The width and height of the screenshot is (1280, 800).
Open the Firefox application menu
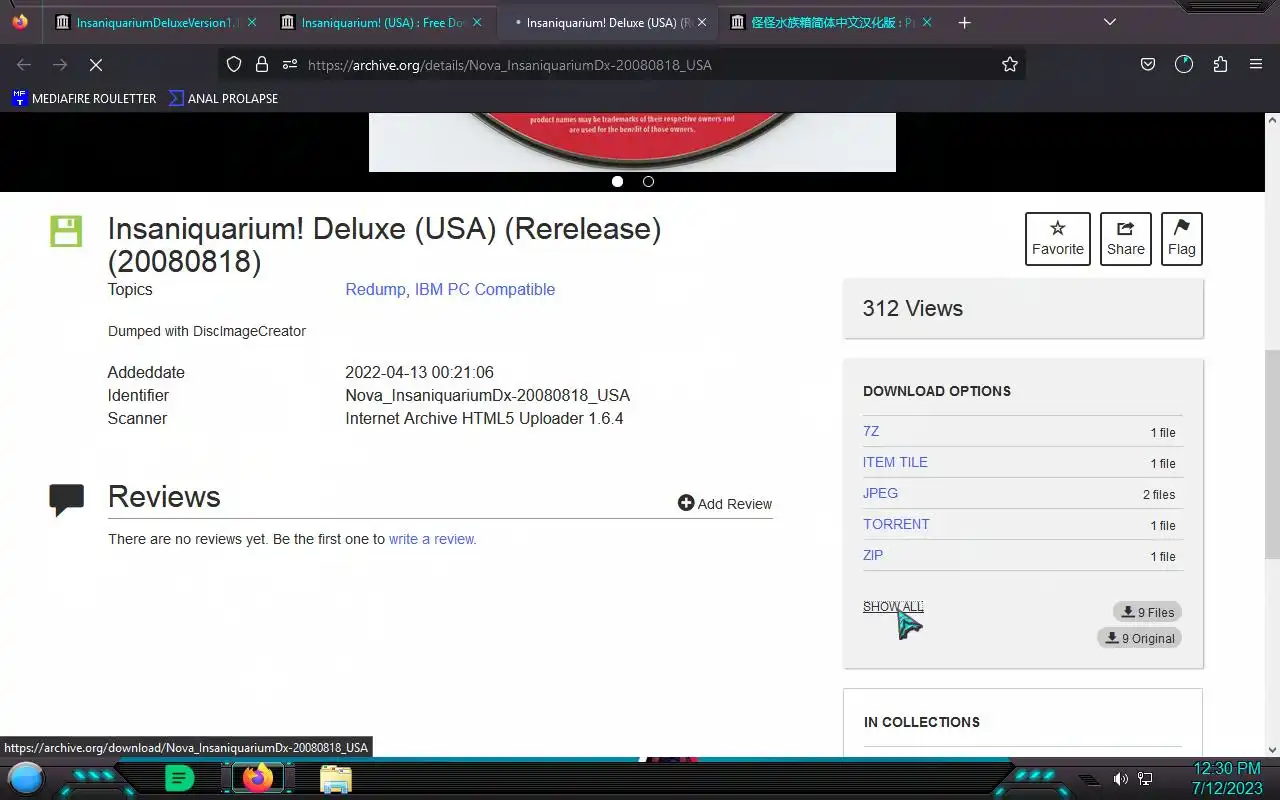click(1256, 64)
